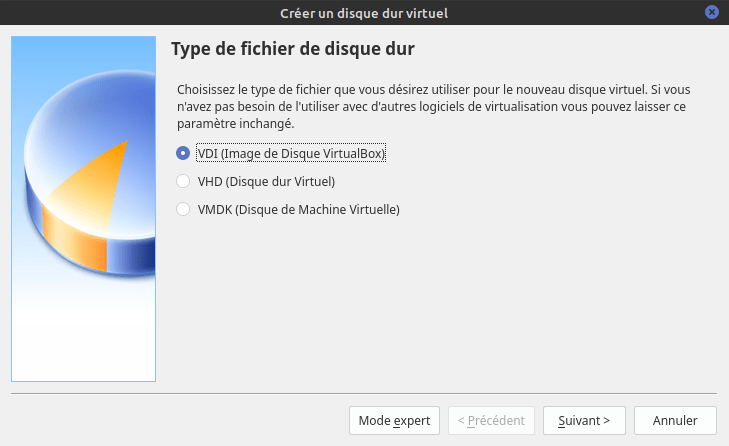Click the Suivant button to continue
The width and height of the screenshot is (729, 446).
[x=584, y=420]
